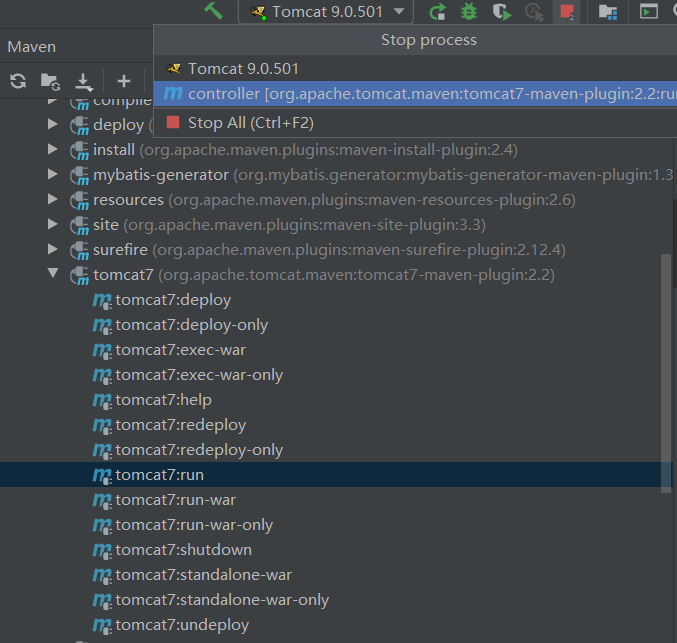
Task: Run with coverage shield icon
Action: 502,12
